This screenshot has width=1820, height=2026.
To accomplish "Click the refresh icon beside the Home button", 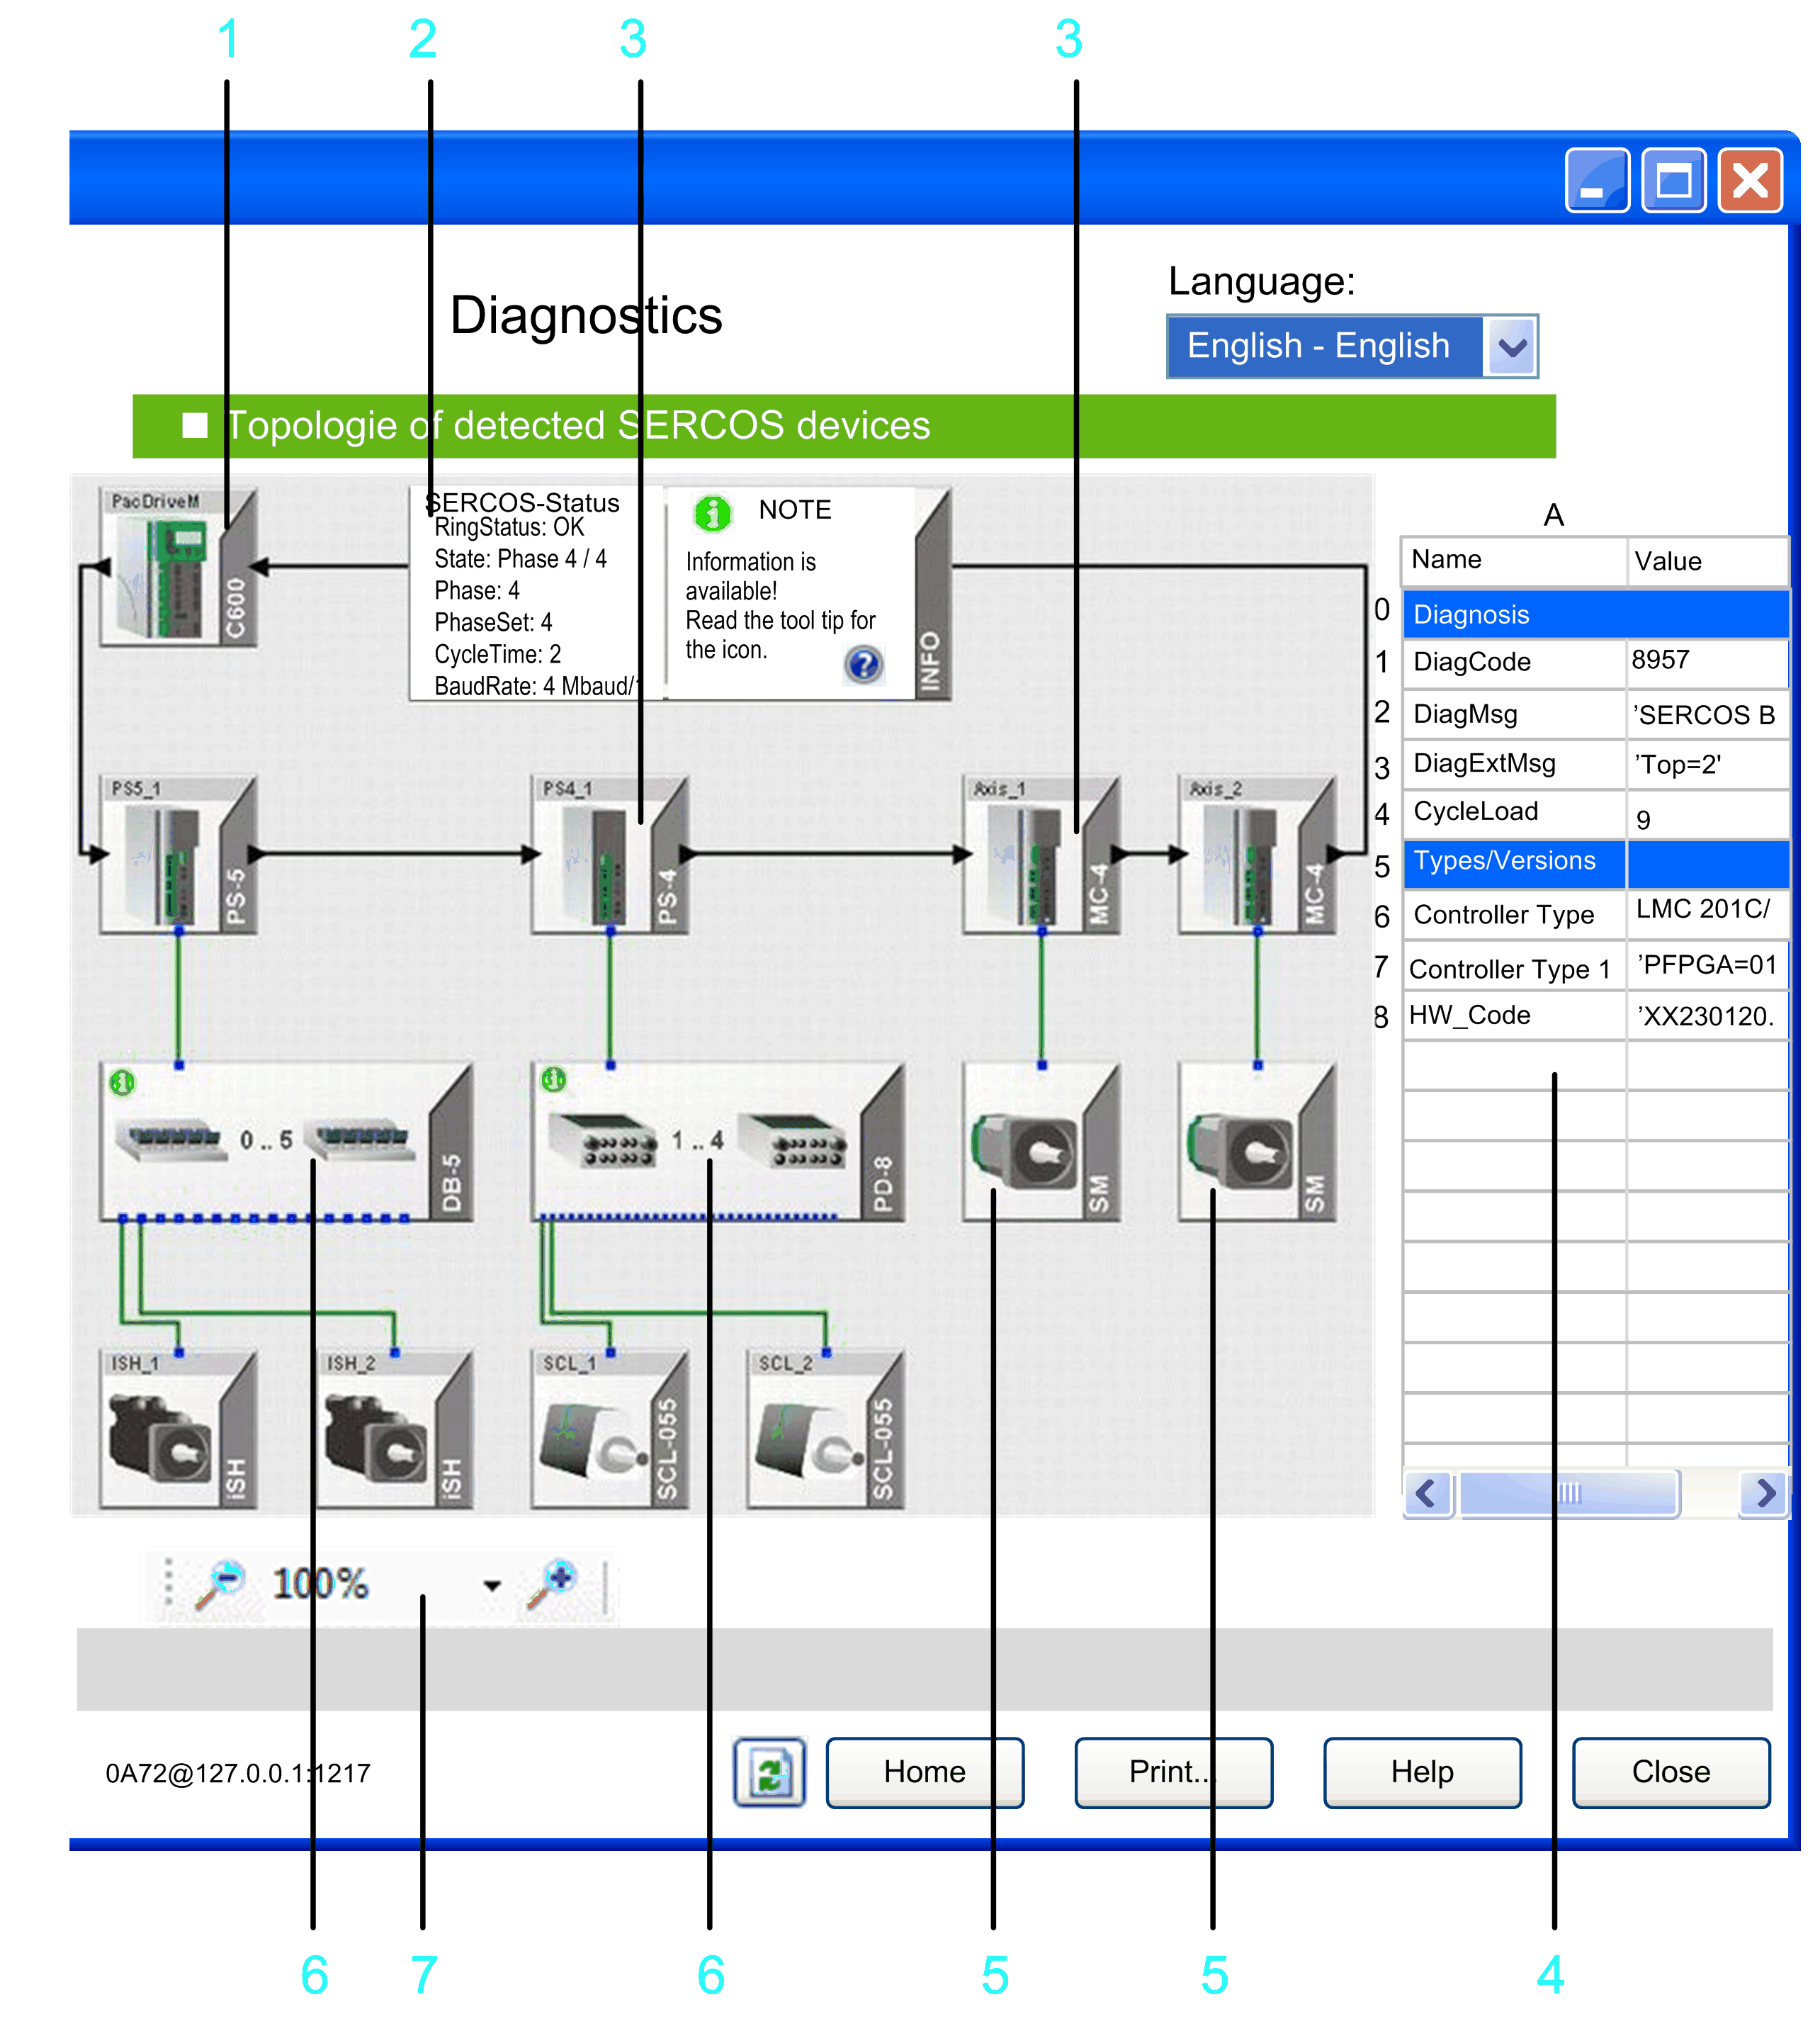I will (769, 1772).
